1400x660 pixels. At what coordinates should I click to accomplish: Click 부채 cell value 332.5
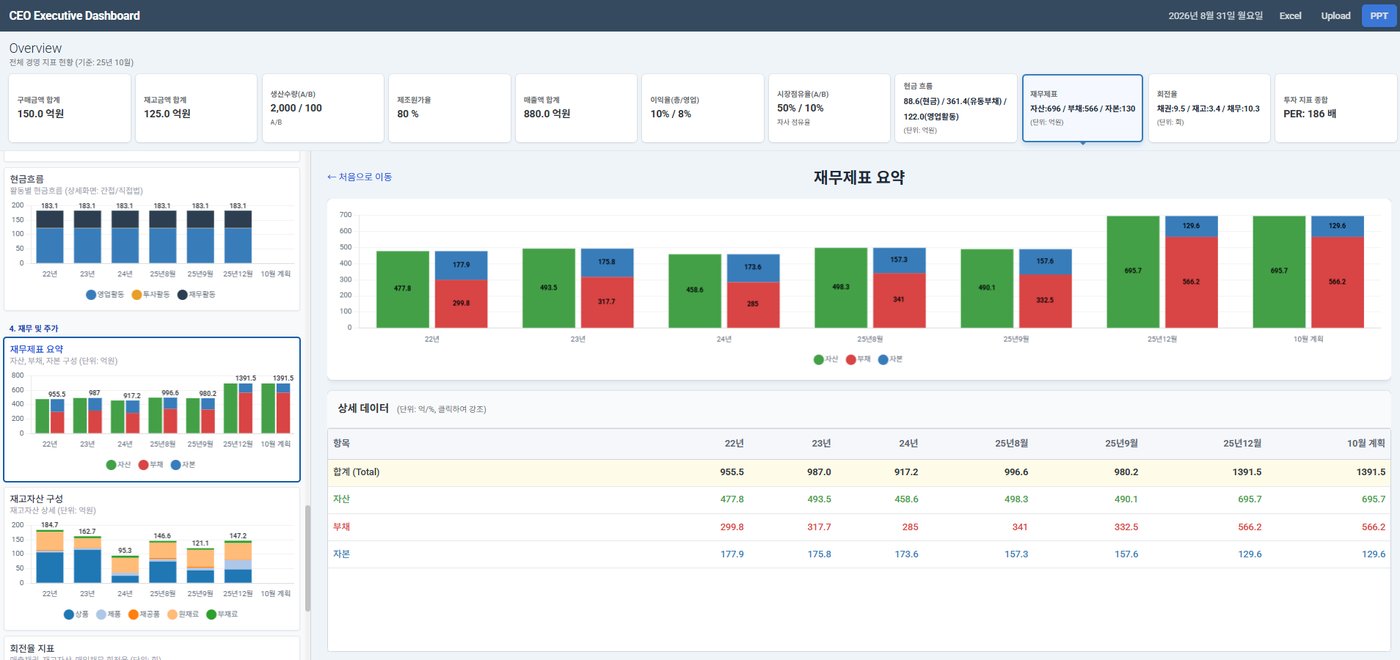coord(1125,527)
